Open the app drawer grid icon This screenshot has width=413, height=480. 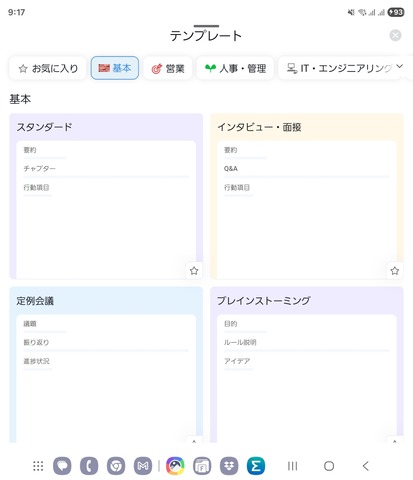coord(38,466)
